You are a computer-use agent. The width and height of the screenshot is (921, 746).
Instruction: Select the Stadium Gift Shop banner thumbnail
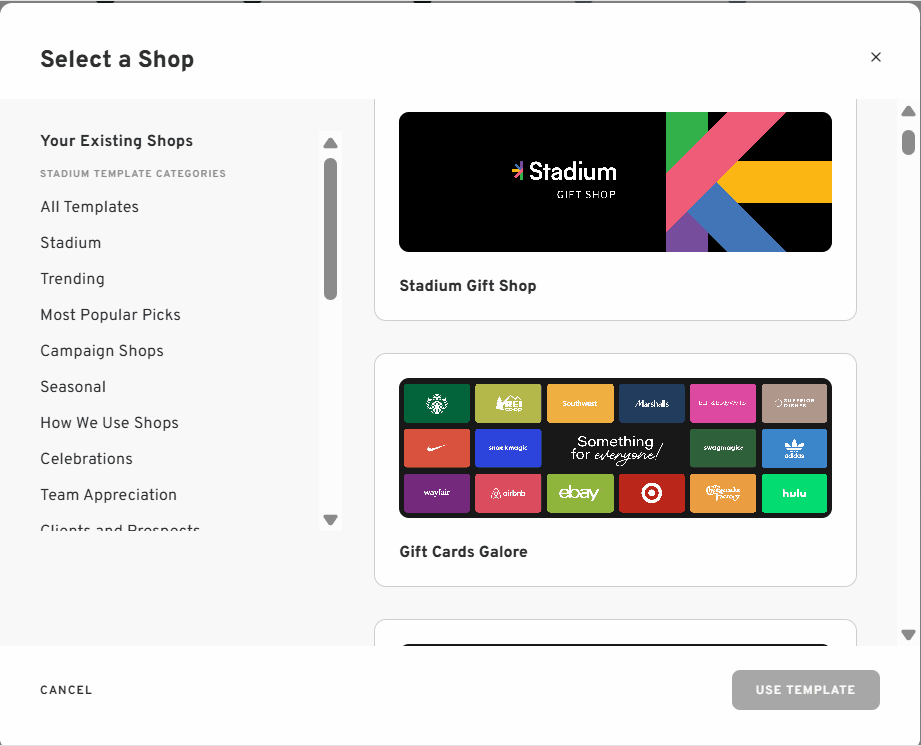point(615,182)
